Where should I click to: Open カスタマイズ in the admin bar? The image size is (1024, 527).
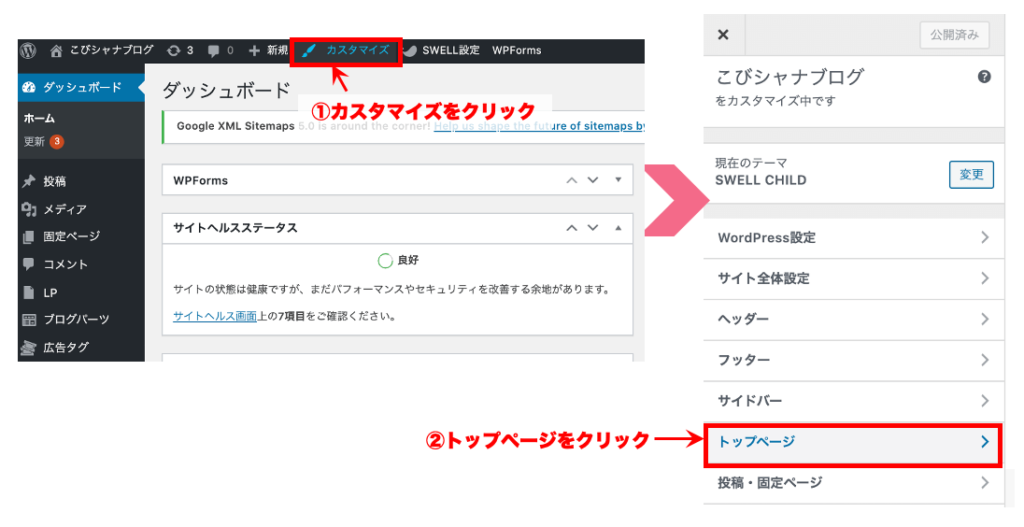pyautogui.click(x=357, y=50)
